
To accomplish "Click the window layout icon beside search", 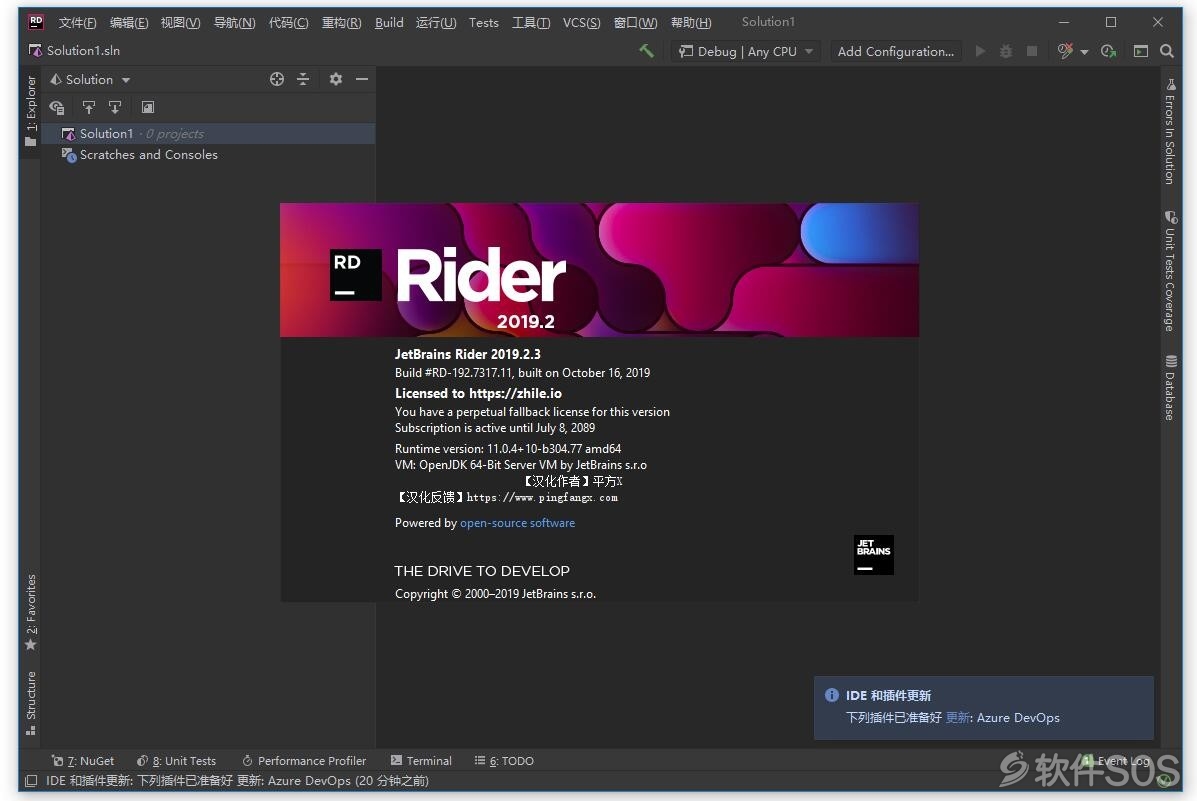I will pyautogui.click(x=1141, y=51).
